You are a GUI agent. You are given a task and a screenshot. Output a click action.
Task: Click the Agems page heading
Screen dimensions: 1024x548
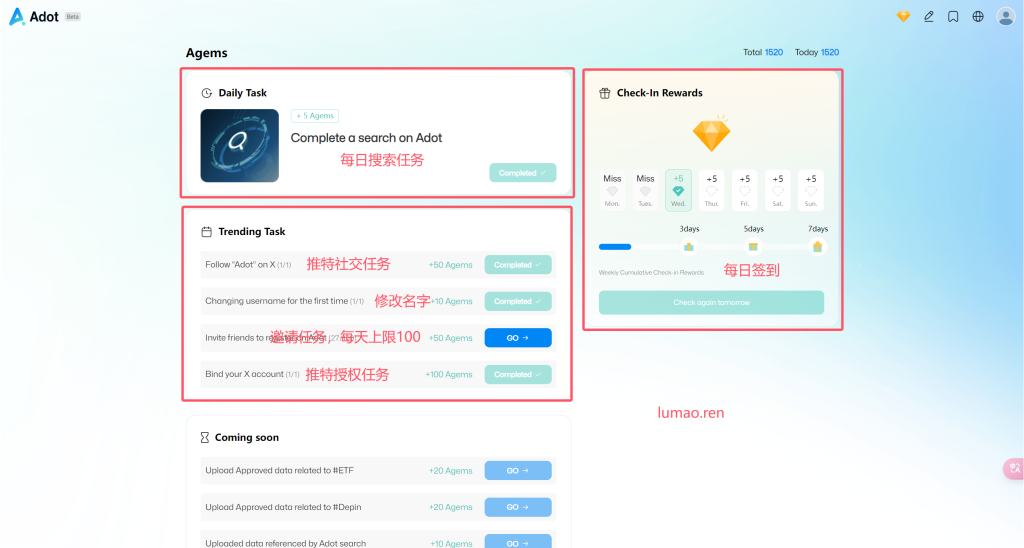coord(206,53)
